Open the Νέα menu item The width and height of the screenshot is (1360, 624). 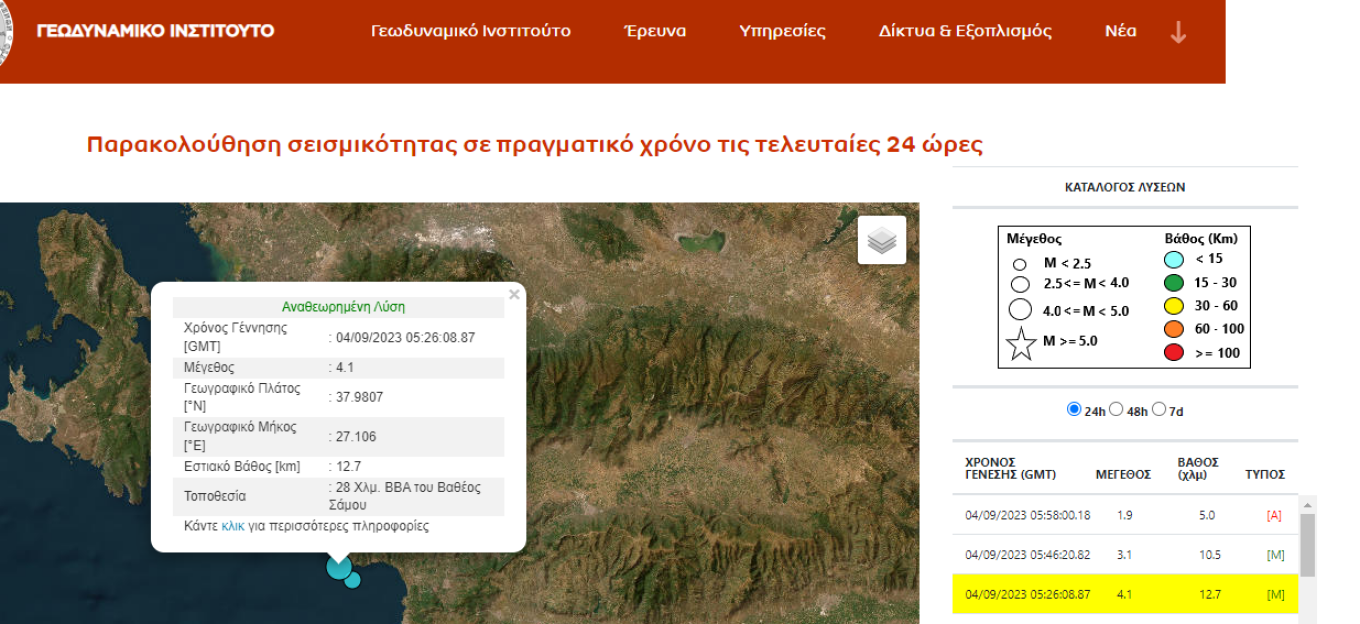pos(1120,31)
